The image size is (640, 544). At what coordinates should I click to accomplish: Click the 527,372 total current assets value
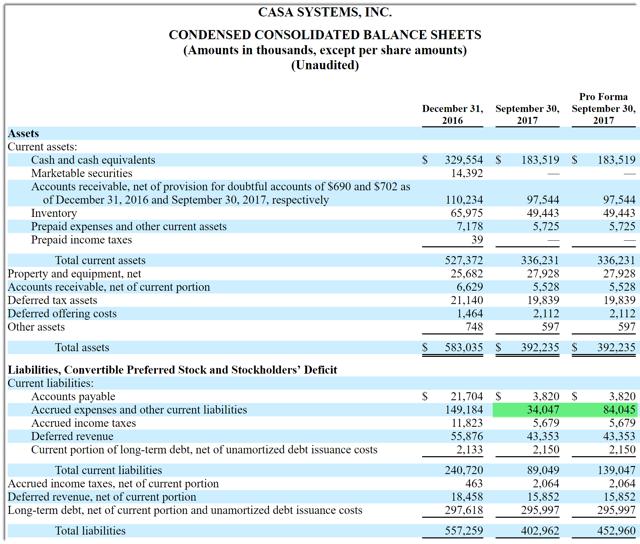tap(464, 260)
